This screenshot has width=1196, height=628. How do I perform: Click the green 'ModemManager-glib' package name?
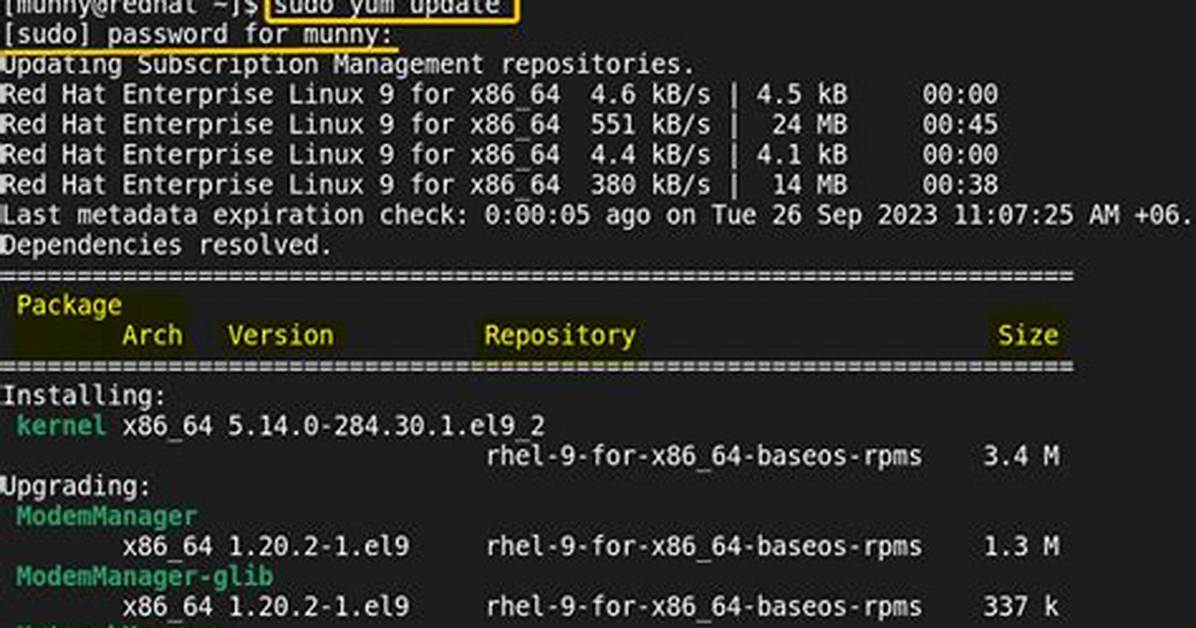(145, 577)
